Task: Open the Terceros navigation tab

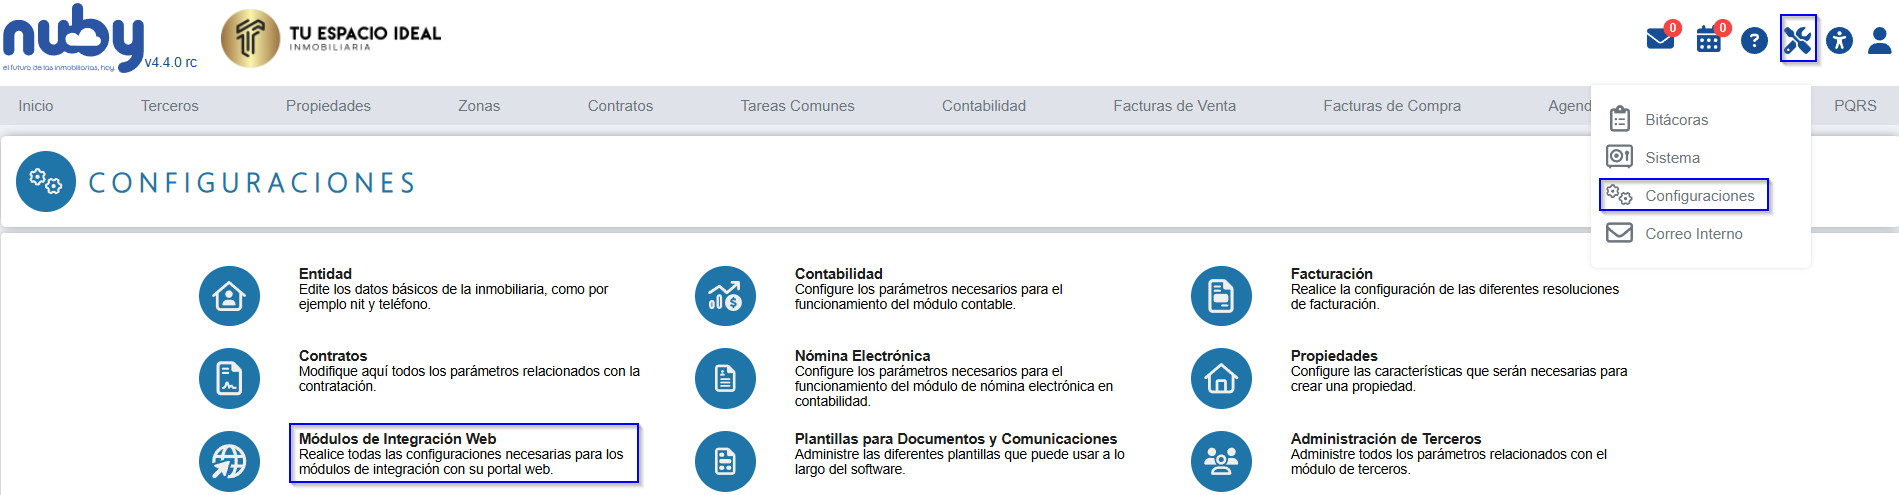Action: tap(170, 106)
